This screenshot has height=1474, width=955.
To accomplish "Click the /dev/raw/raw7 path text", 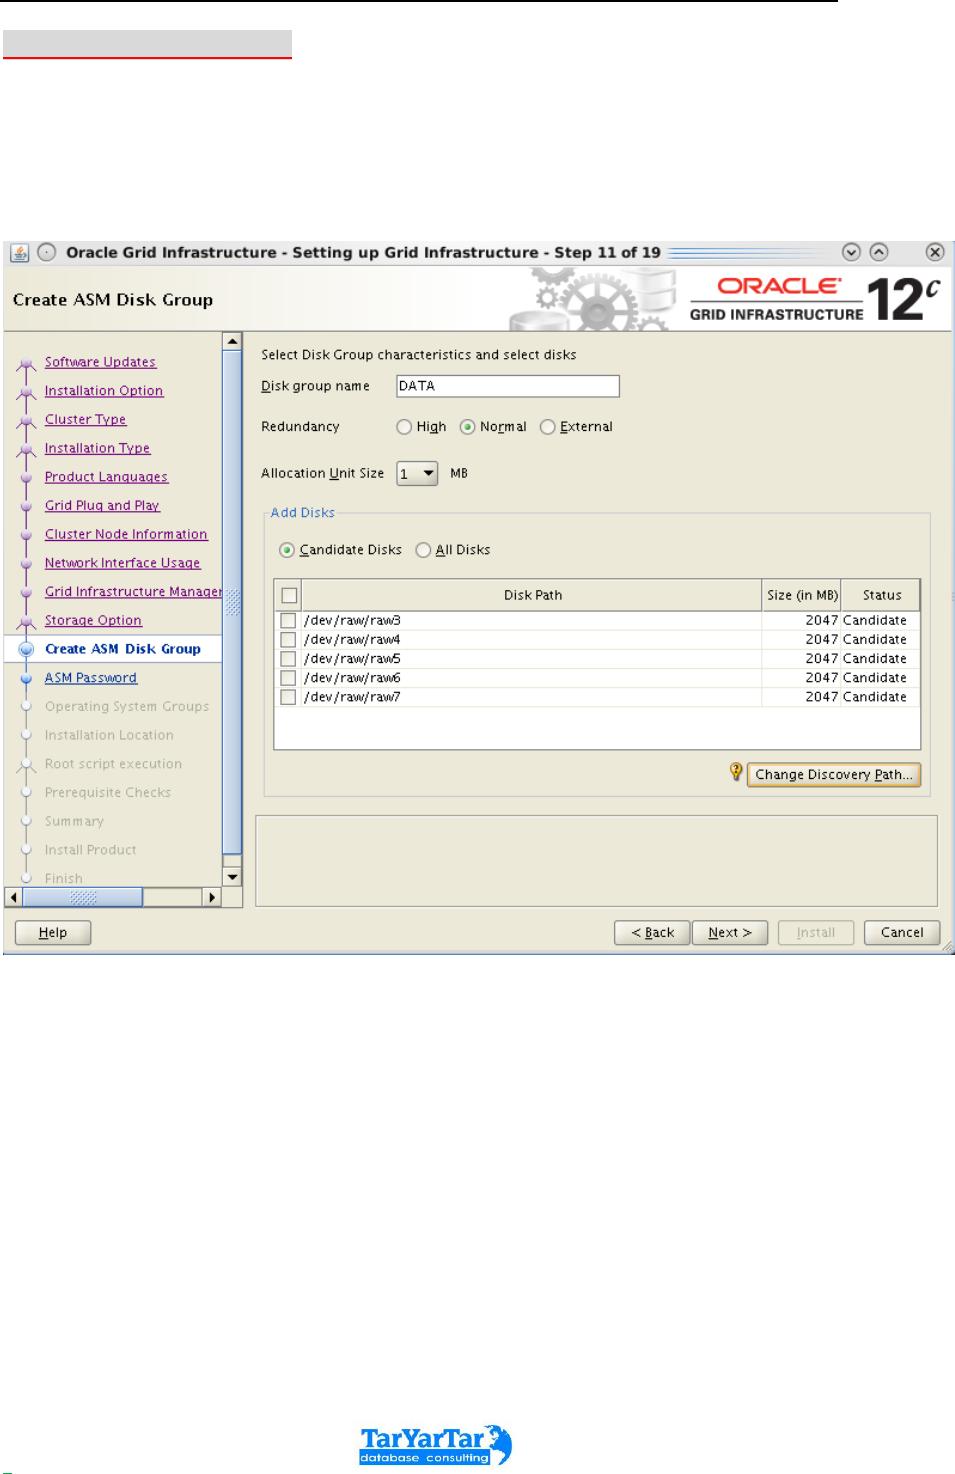I will click(352, 697).
